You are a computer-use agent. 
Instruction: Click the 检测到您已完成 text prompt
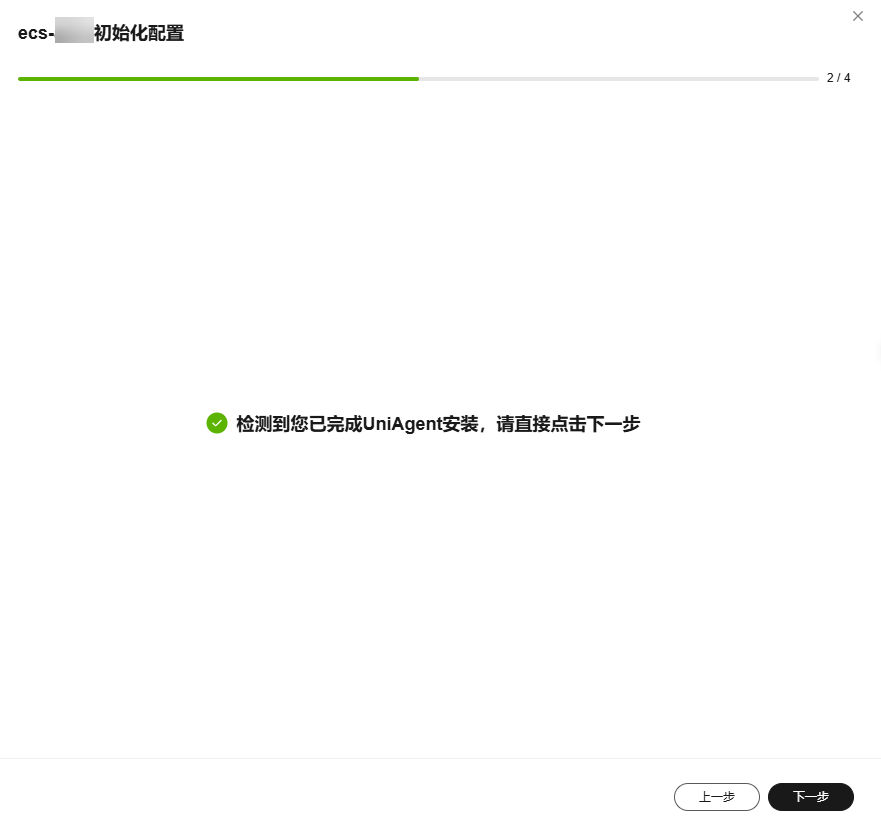click(x=300, y=424)
